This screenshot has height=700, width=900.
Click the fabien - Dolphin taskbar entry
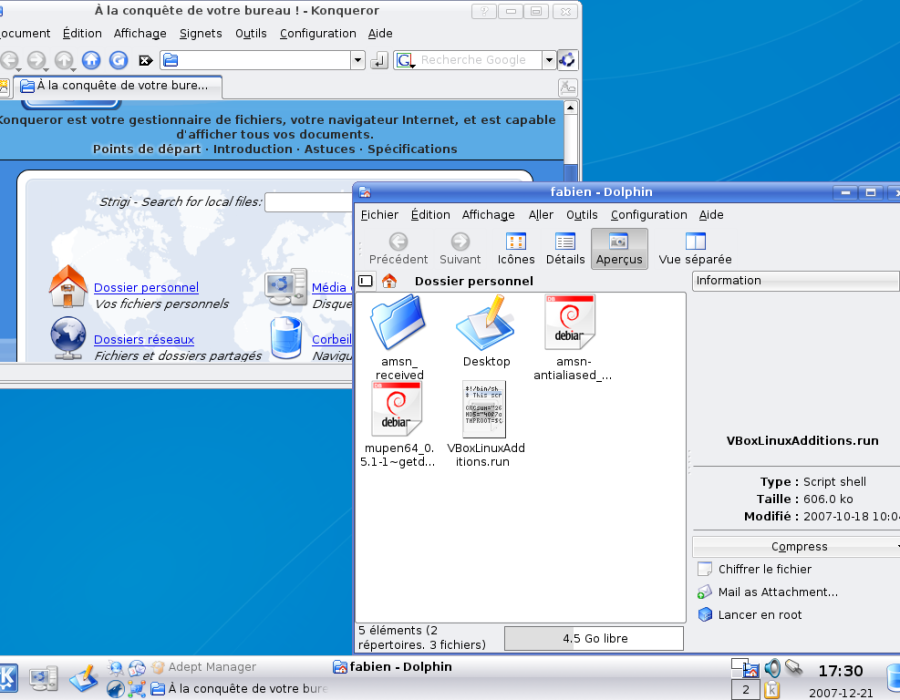393,667
